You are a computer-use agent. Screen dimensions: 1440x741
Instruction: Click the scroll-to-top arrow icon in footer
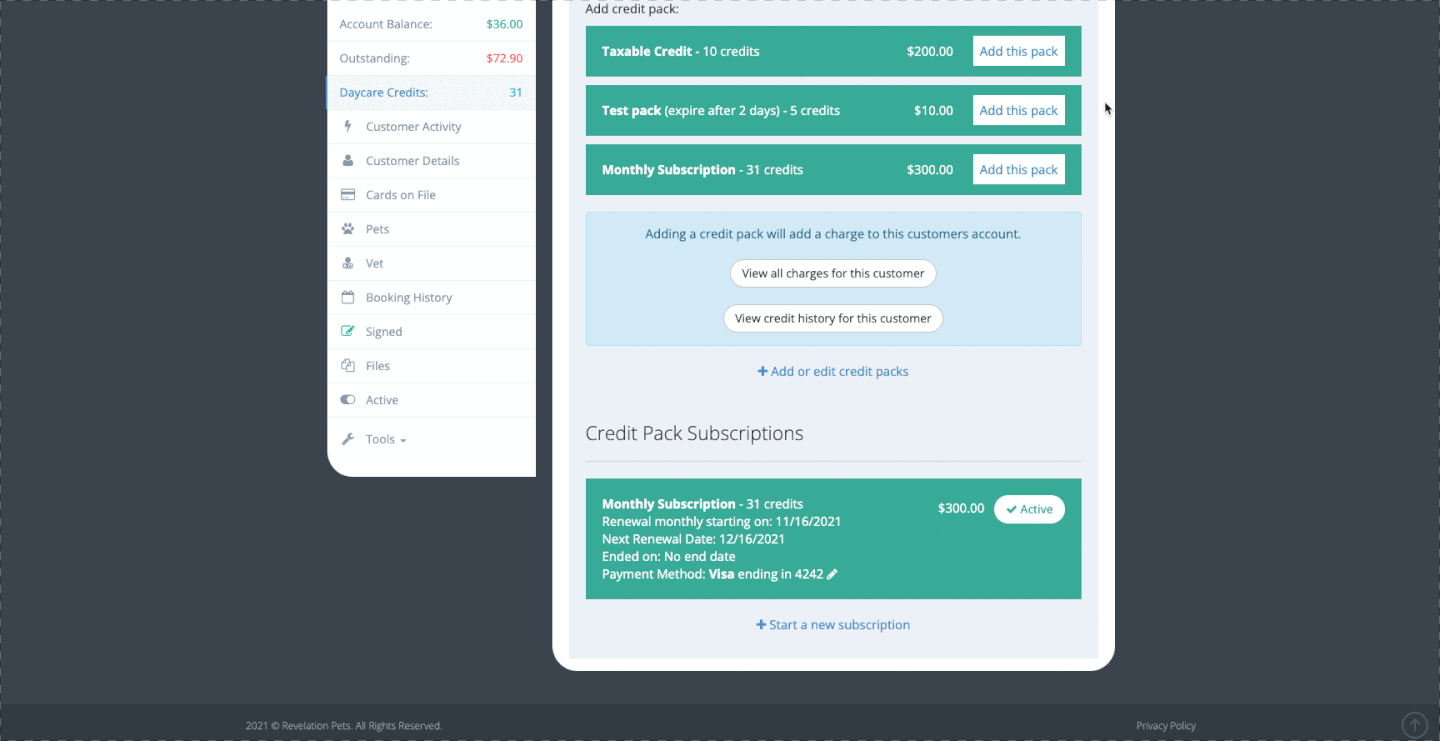[1414, 725]
